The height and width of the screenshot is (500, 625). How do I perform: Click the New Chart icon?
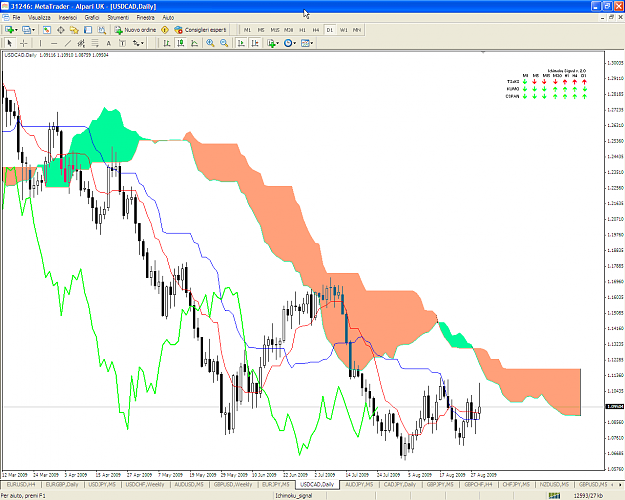(x=10, y=30)
